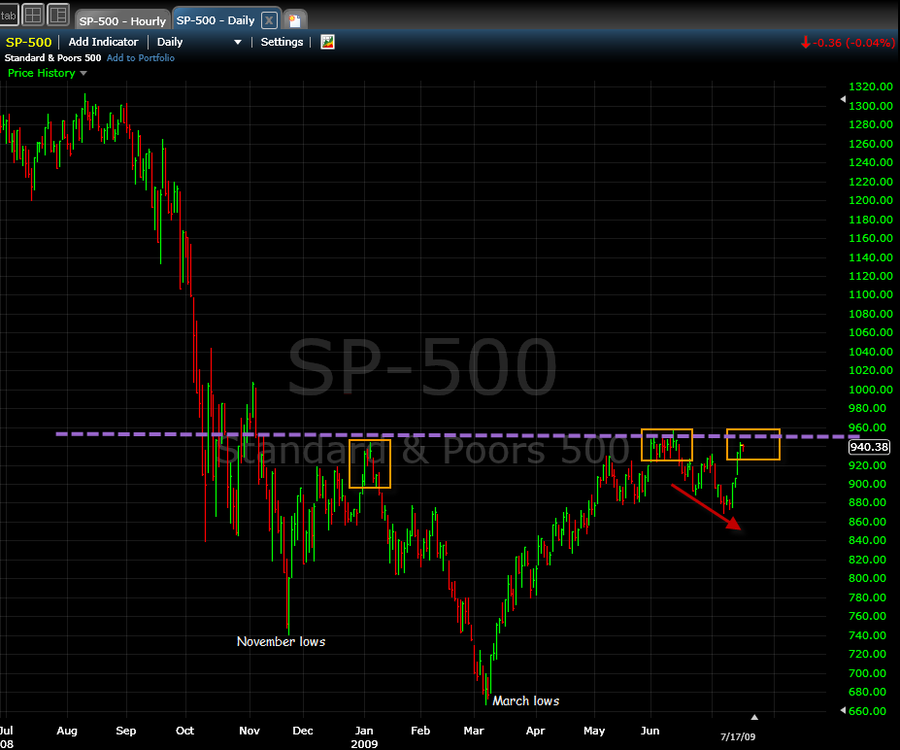Image resolution: width=900 pixels, height=750 pixels.
Task: Click Add Indicator
Action: (x=103, y=42)
